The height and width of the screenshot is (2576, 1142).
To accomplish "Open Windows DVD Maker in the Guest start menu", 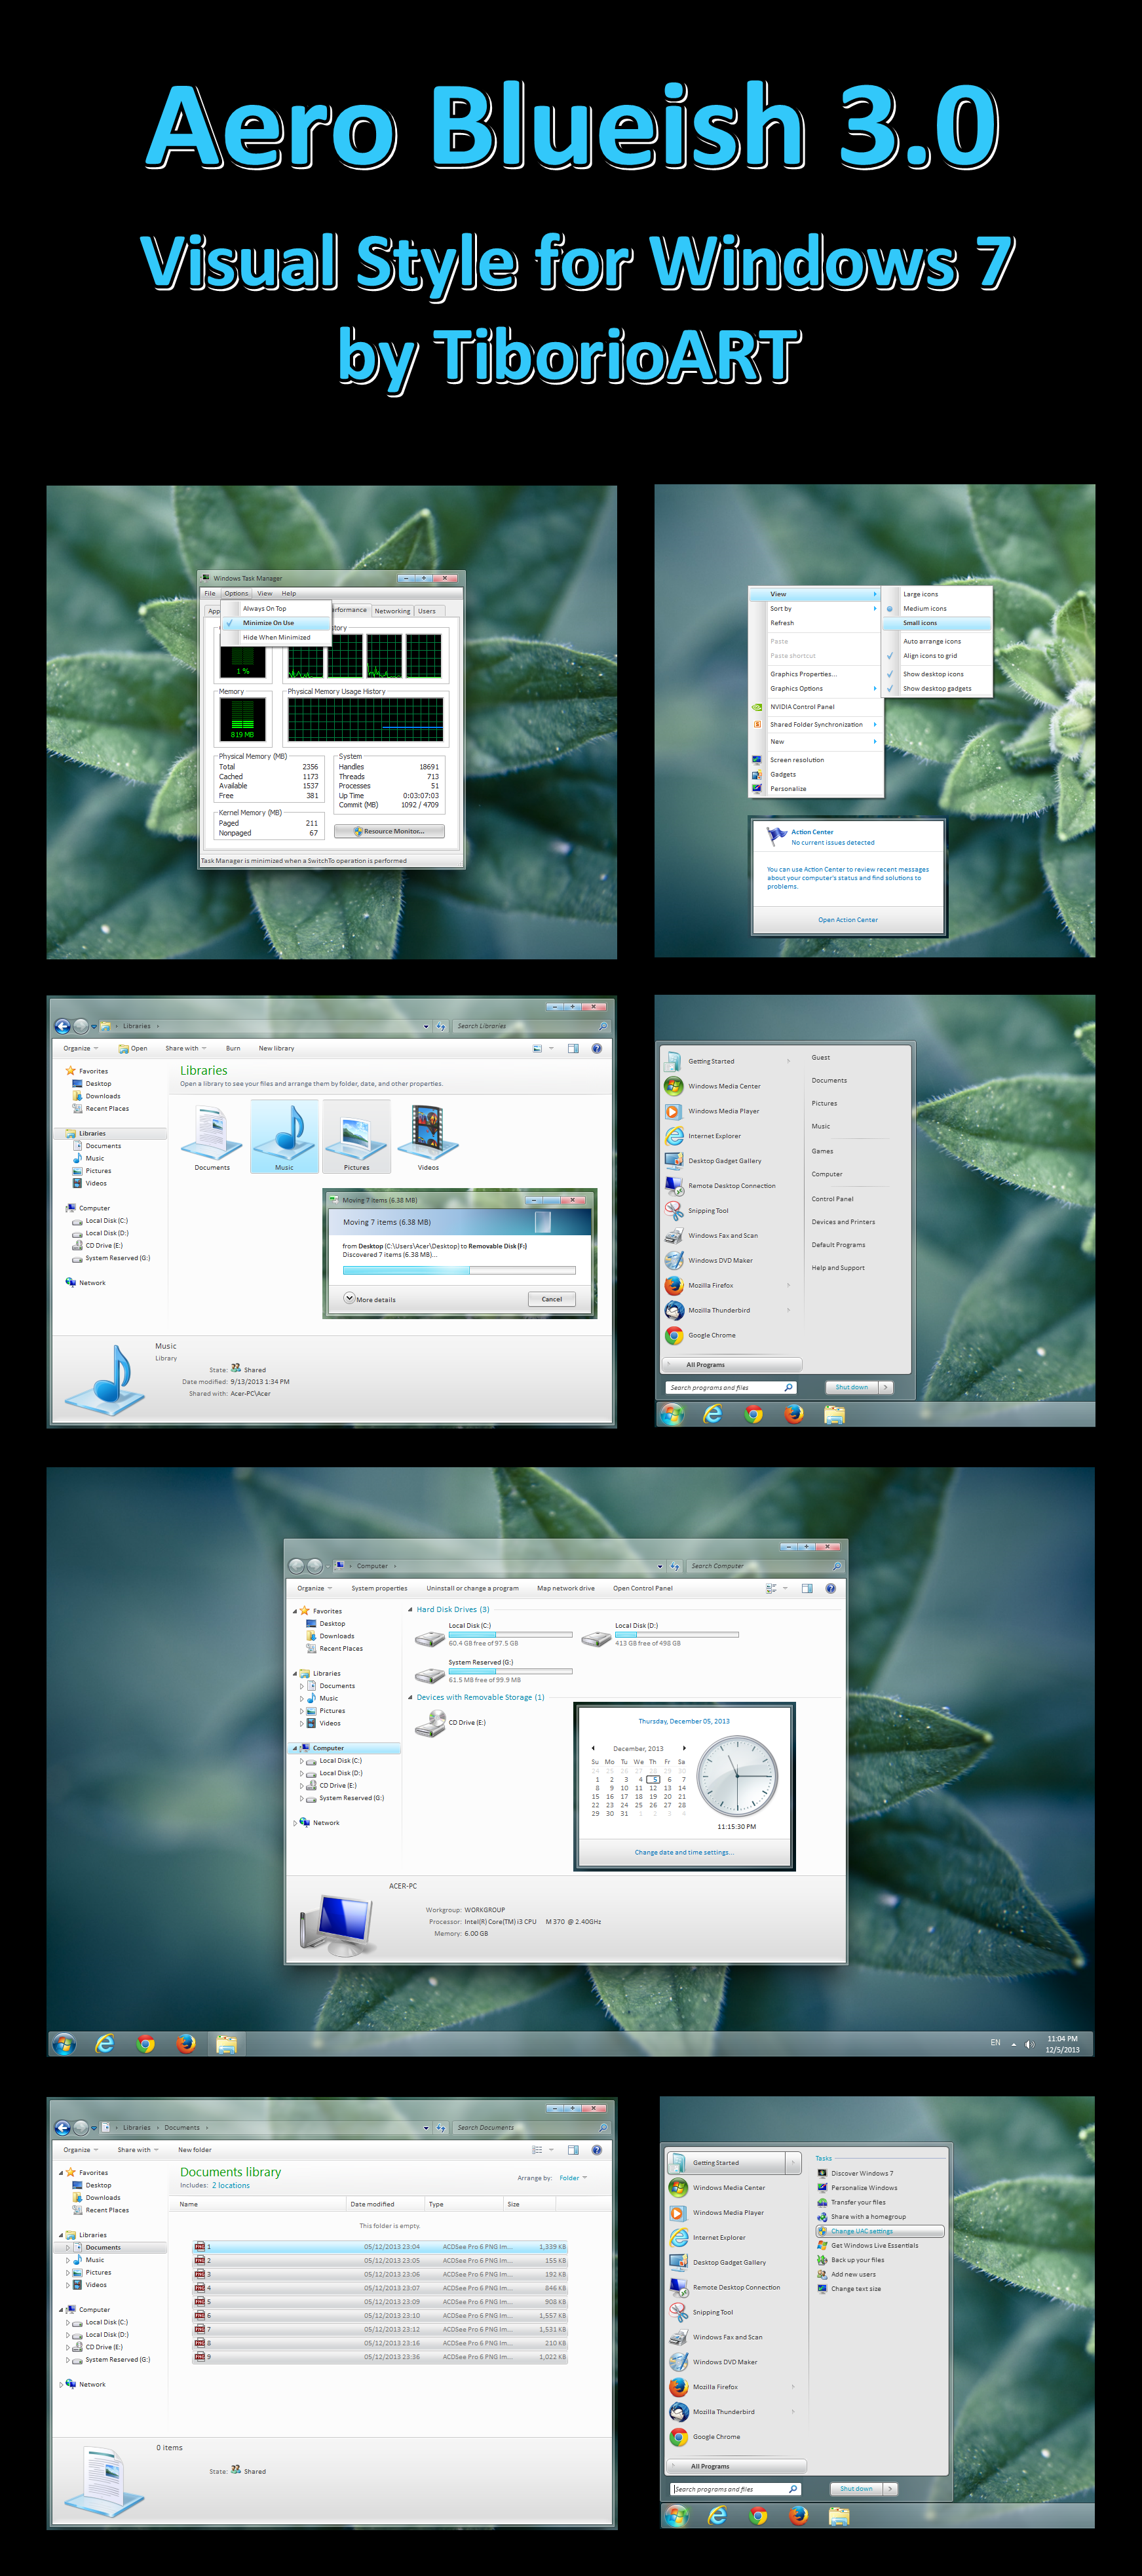I will pyautogui.click(x=709, y=1261).
